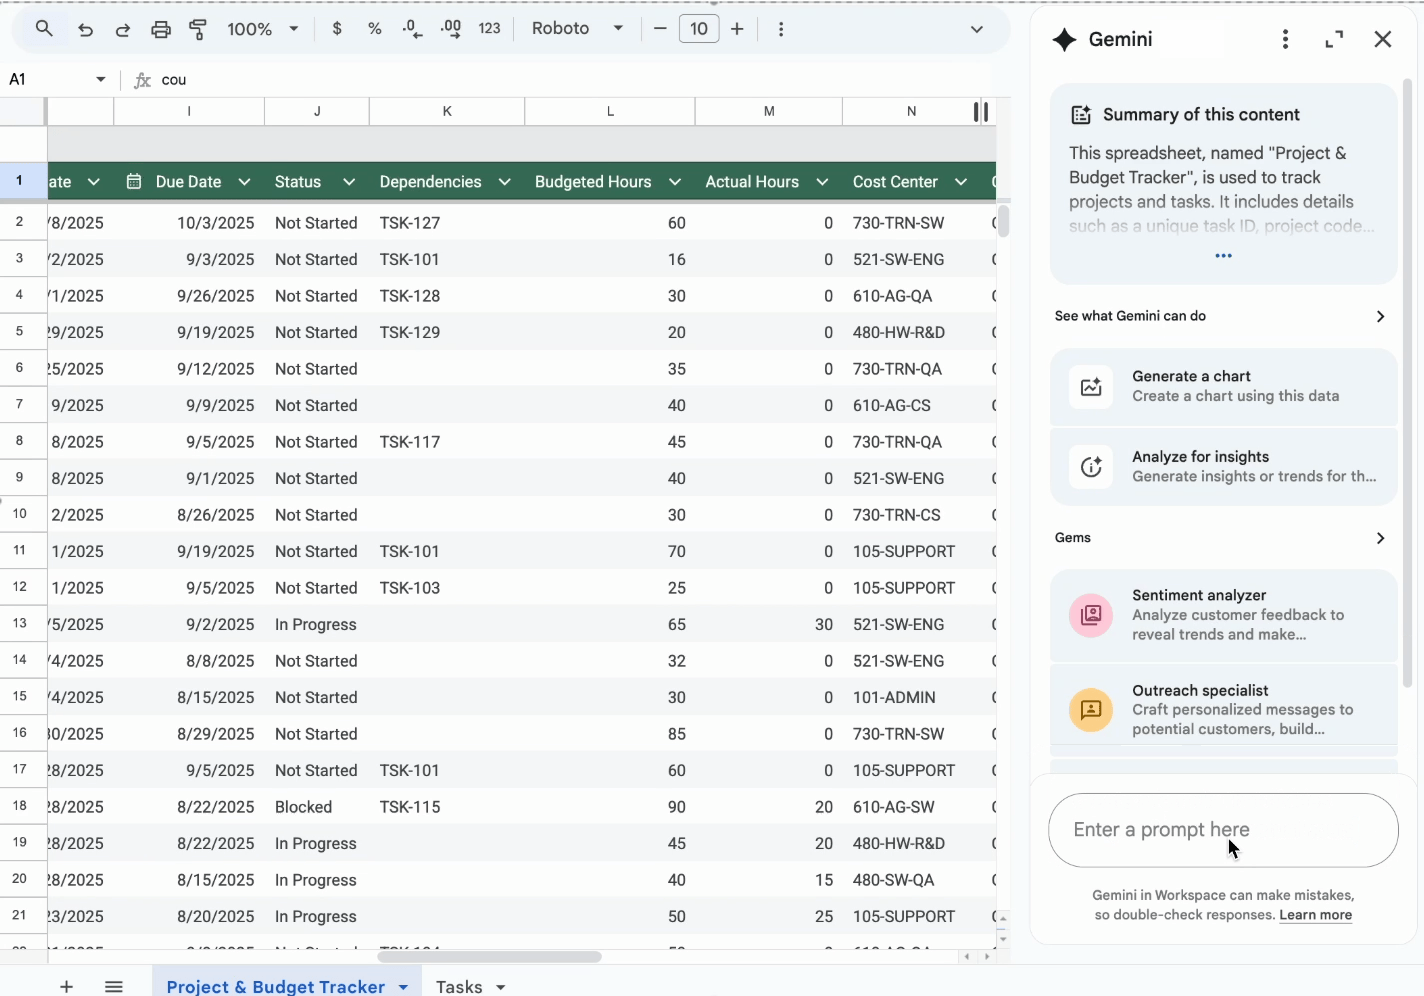
Task: Open Print from the toolbar icon
Action: tap(161, 29)
